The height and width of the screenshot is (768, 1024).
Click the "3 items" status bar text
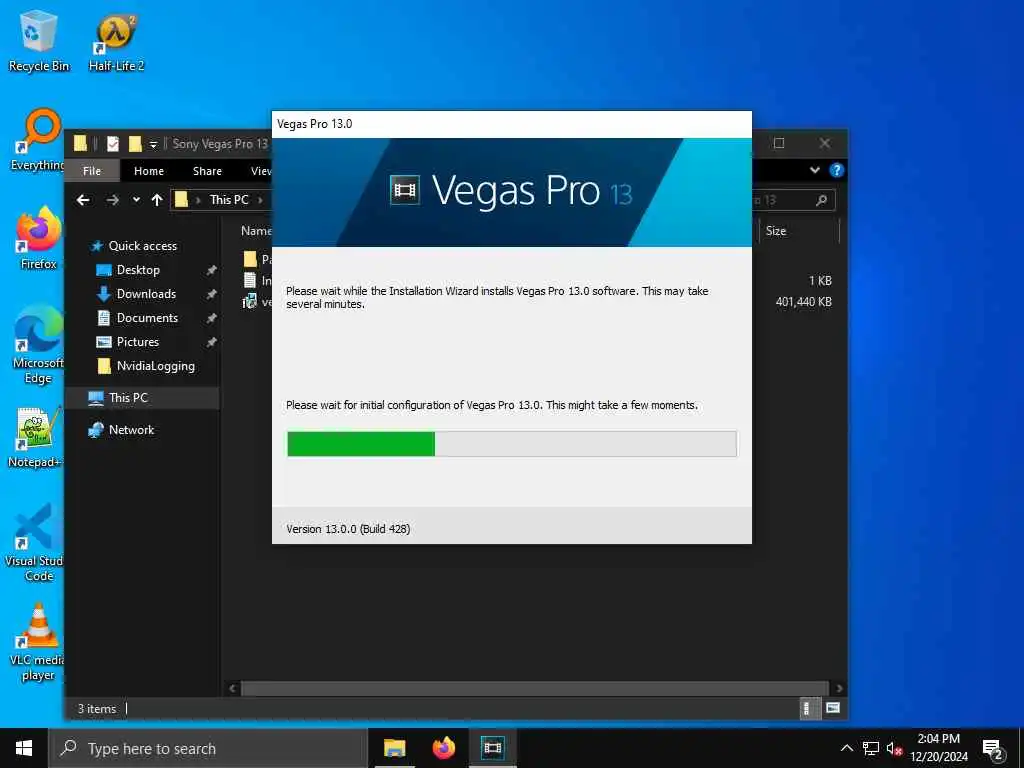(x=97, y=709)
